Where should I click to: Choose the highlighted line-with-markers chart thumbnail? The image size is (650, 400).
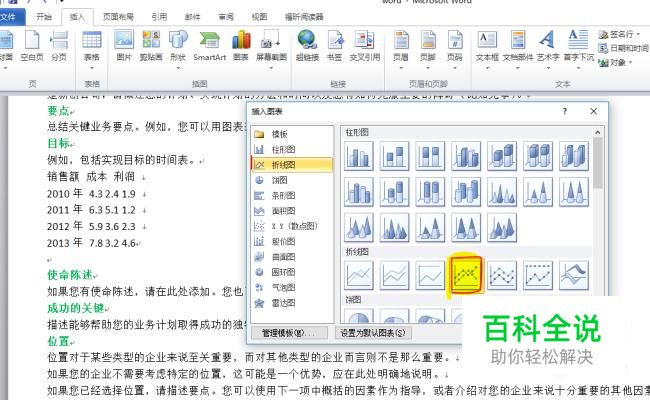coord(466,275)
